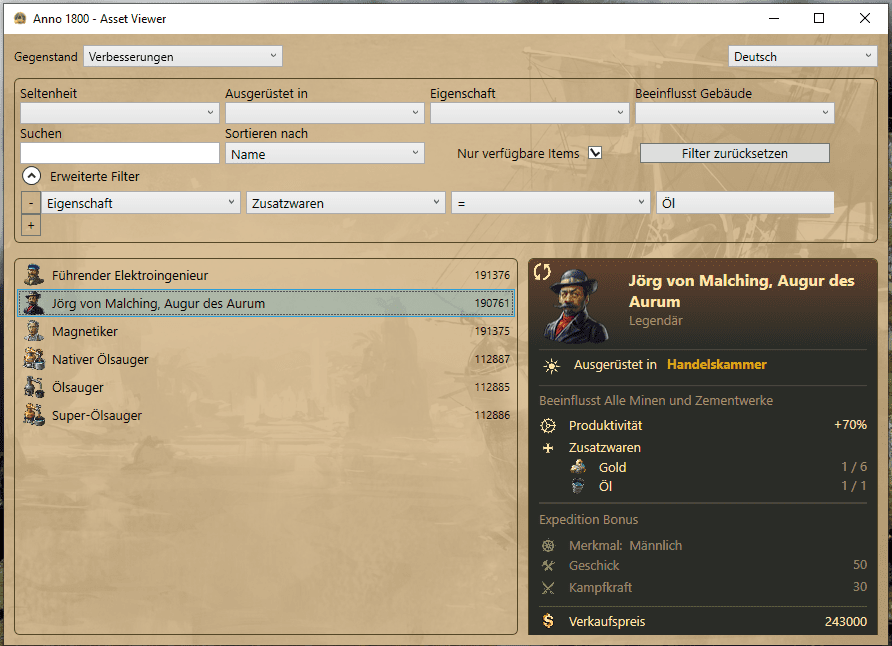Click the Legendär rarity text
Screen dimensions: 892x646
click(x=655, y=321)
